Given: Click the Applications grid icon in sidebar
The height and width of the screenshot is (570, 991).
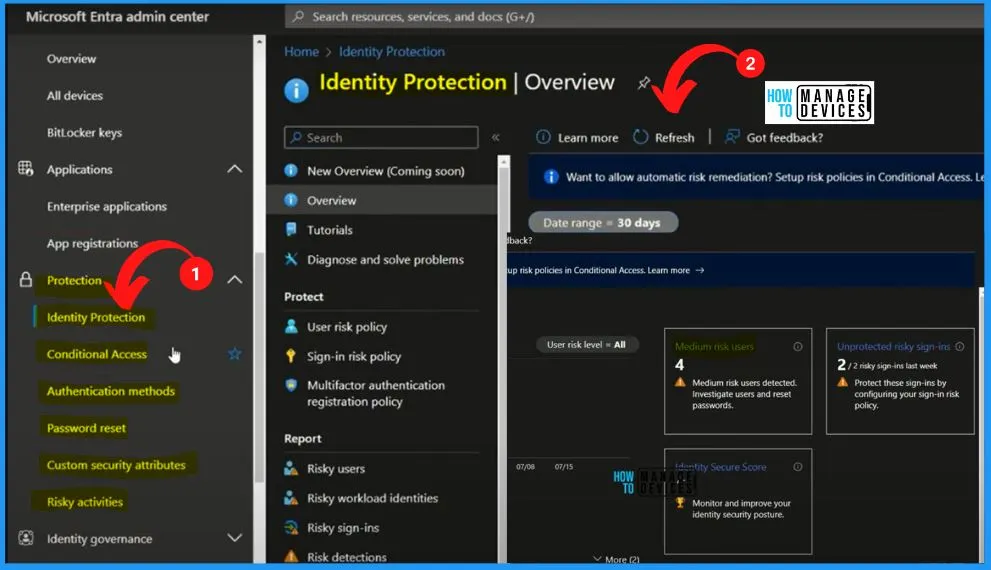Looking at the screenshot, I should [25, 169].
